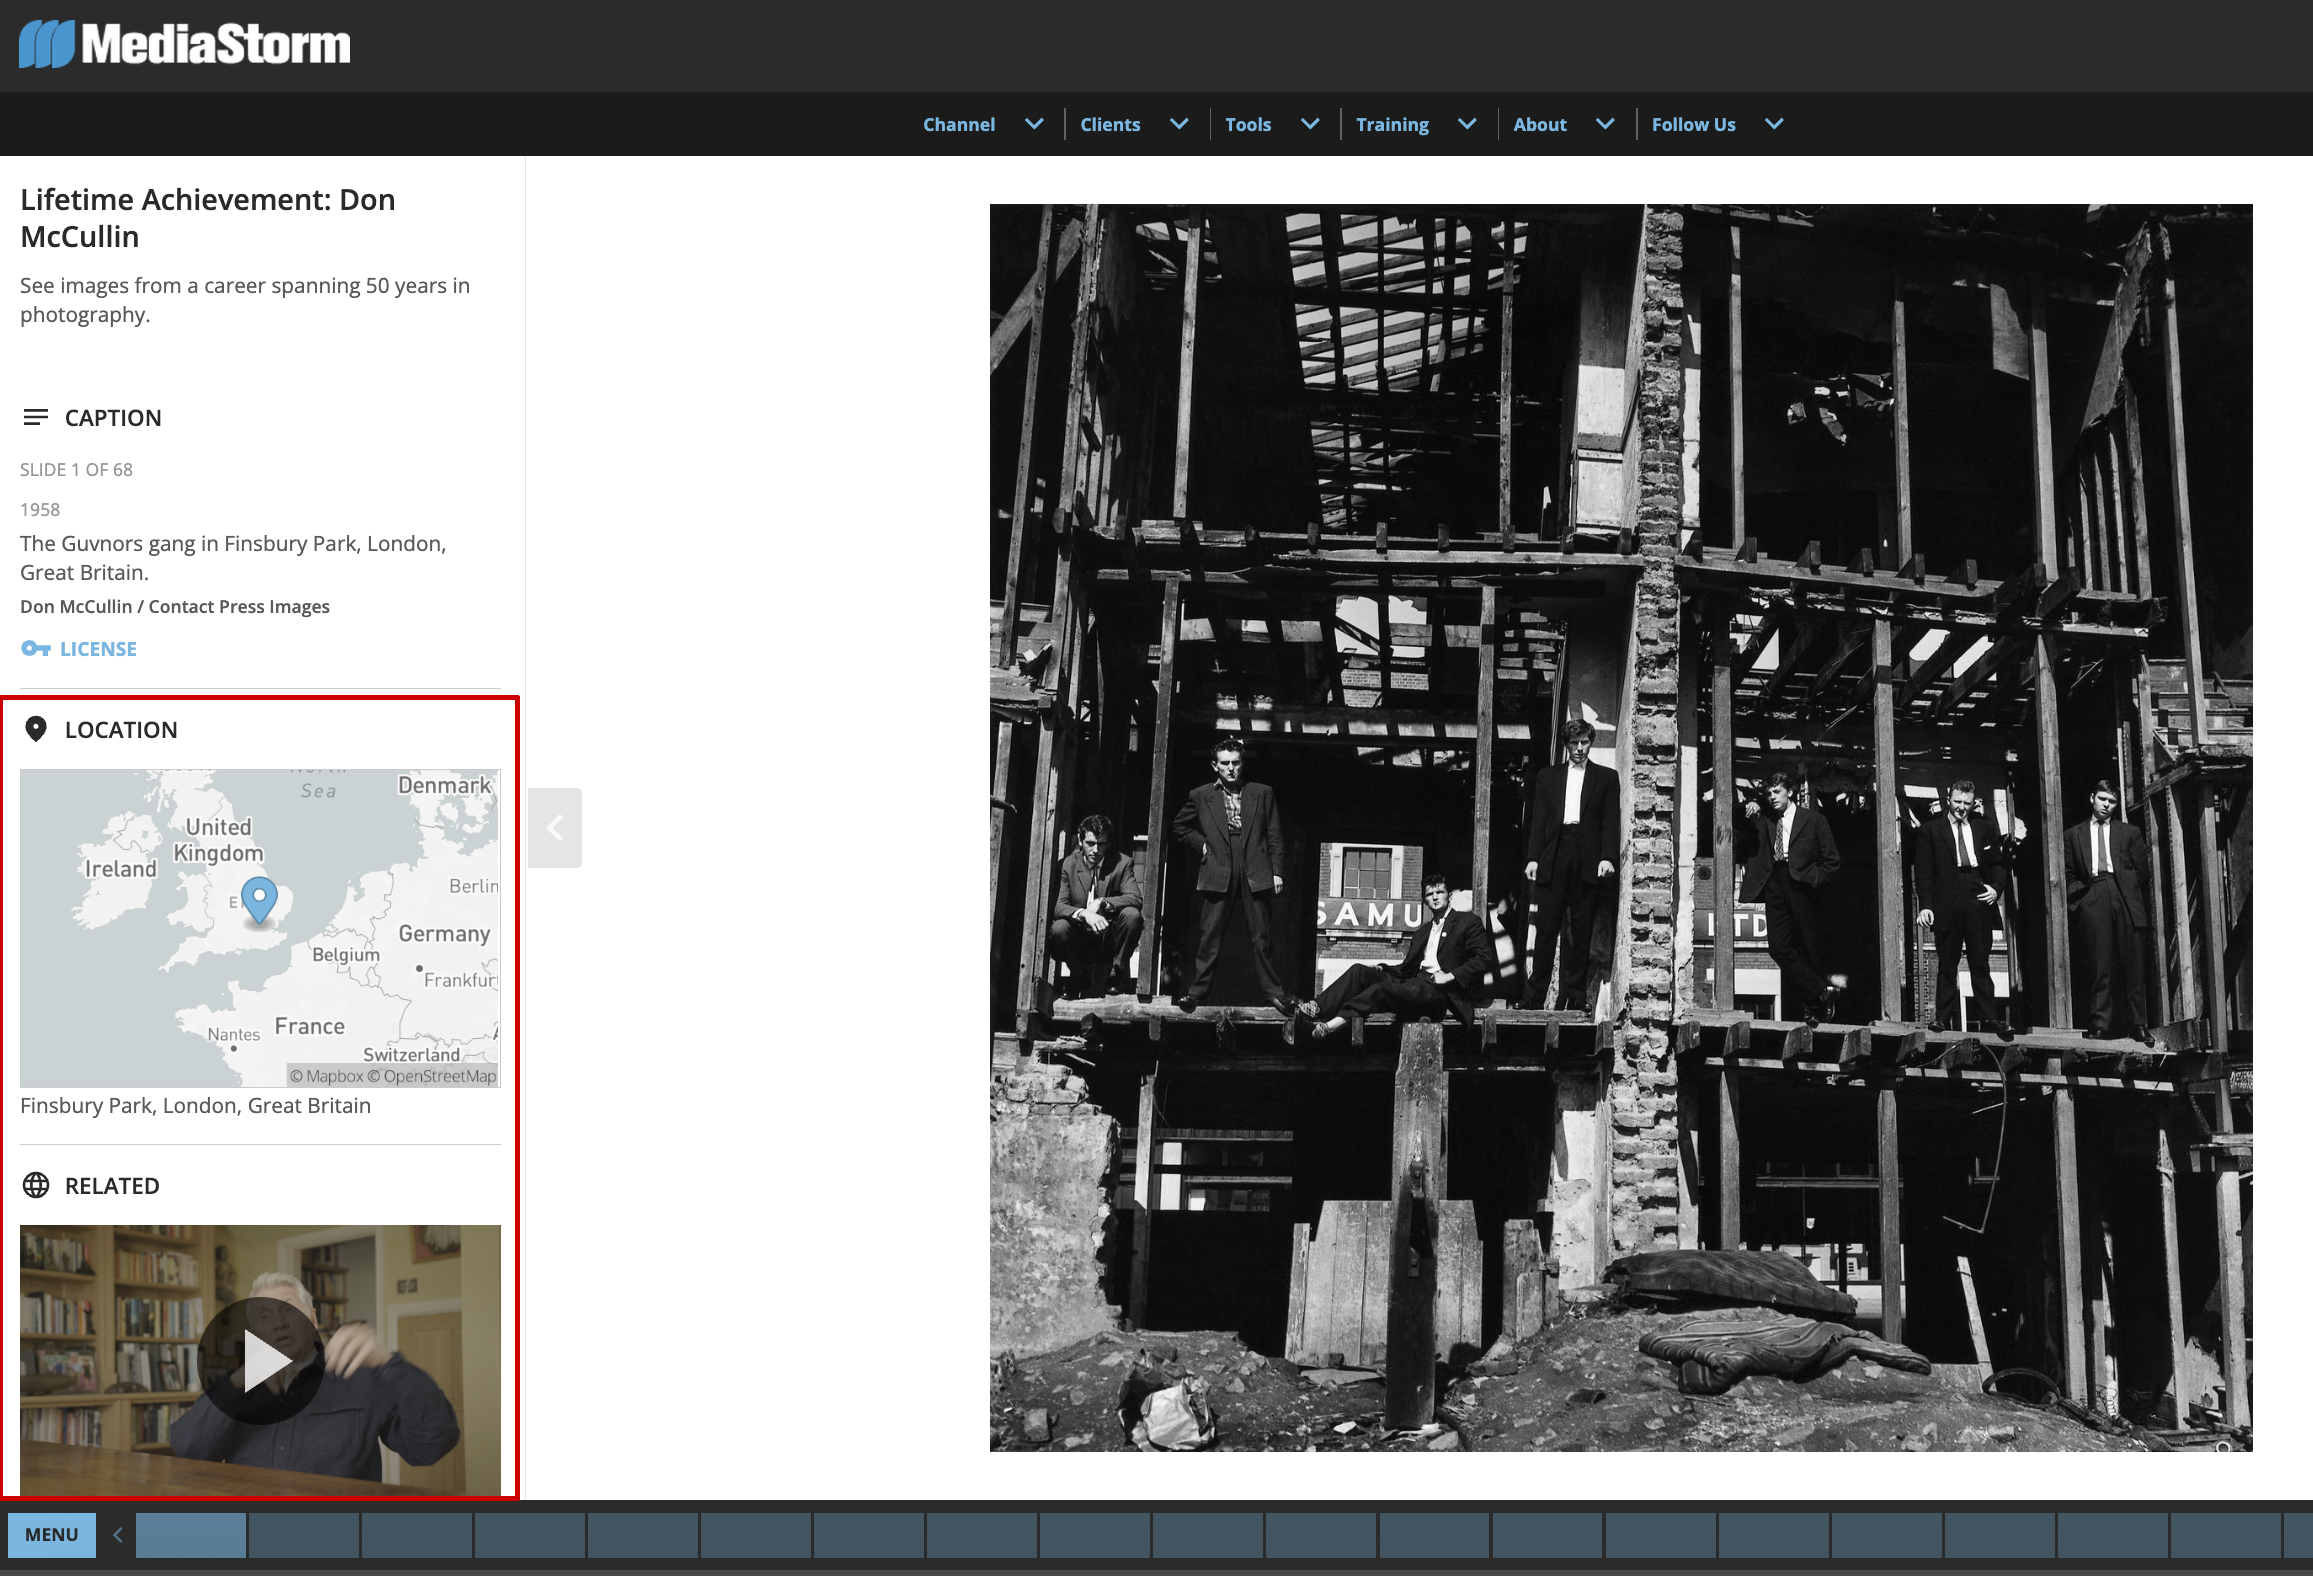Click the globe icon beside Related
Screen dimensions: 2313x1576
(35, 1185)
